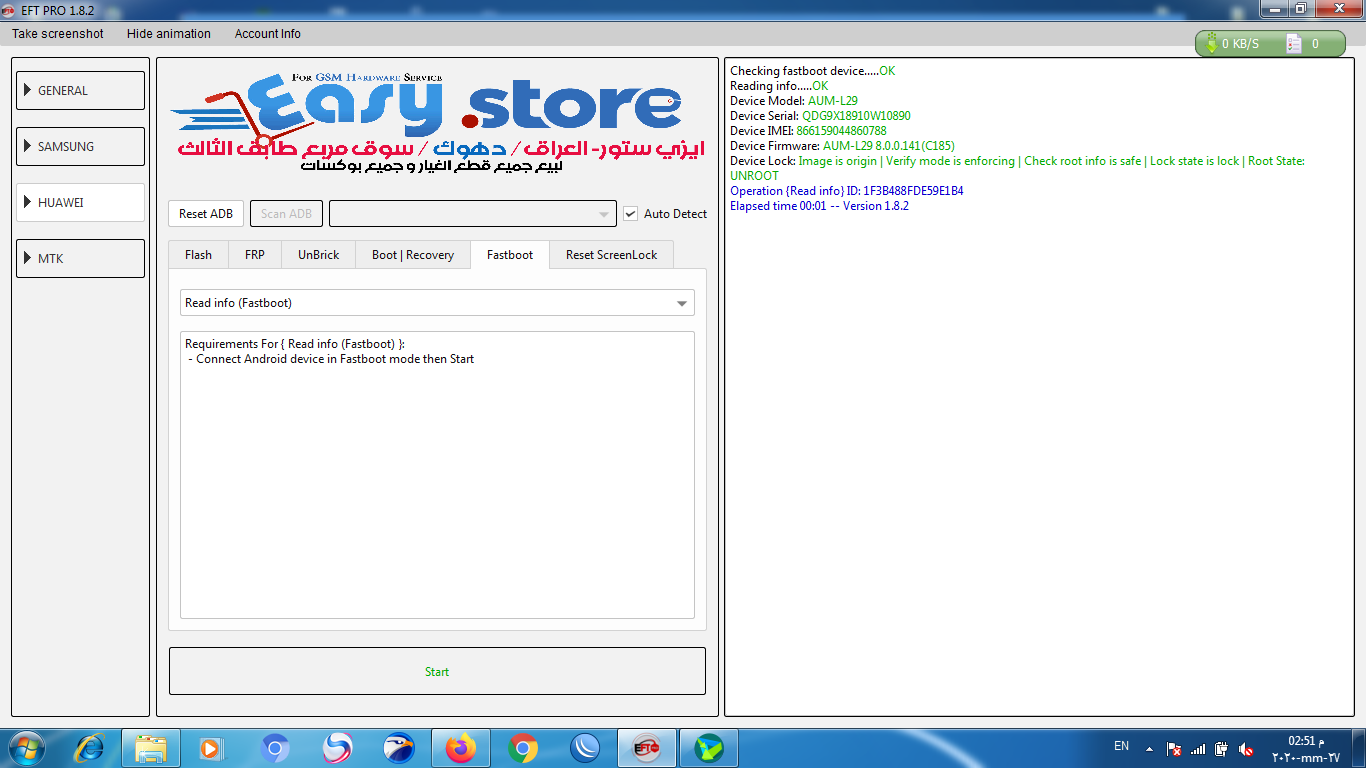Image resolution: width=1366 pixels, height=768 pixels.
Task: Click the Start button
Action: click(x=437, y=671)
